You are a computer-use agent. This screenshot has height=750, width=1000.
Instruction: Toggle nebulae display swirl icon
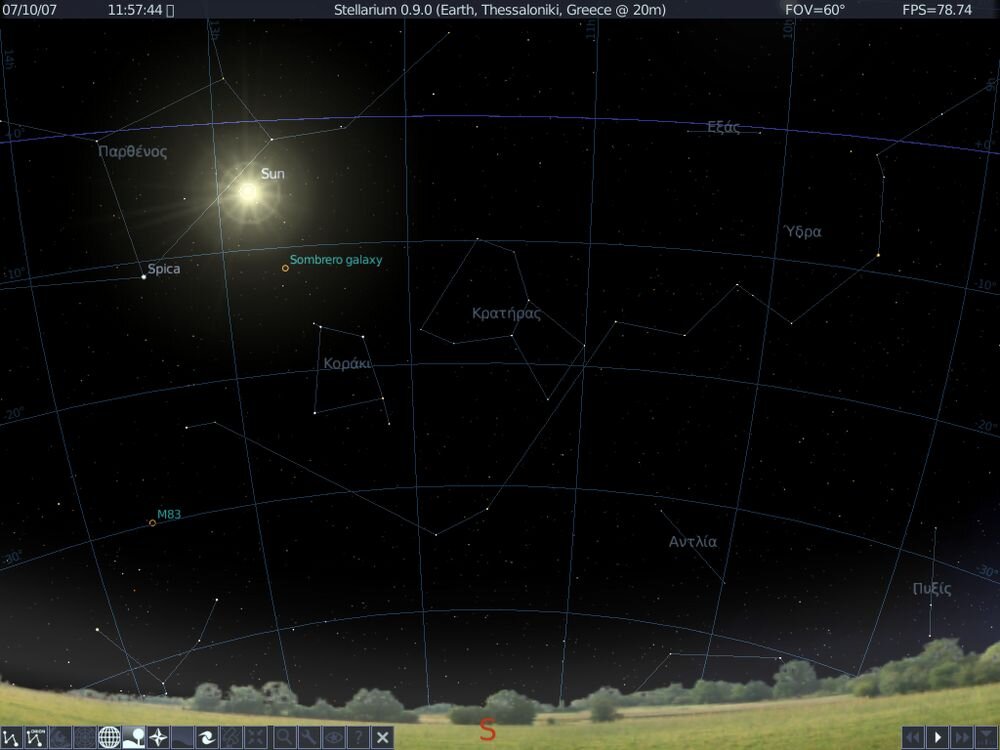pyautogui.click(x=207, y=738)
